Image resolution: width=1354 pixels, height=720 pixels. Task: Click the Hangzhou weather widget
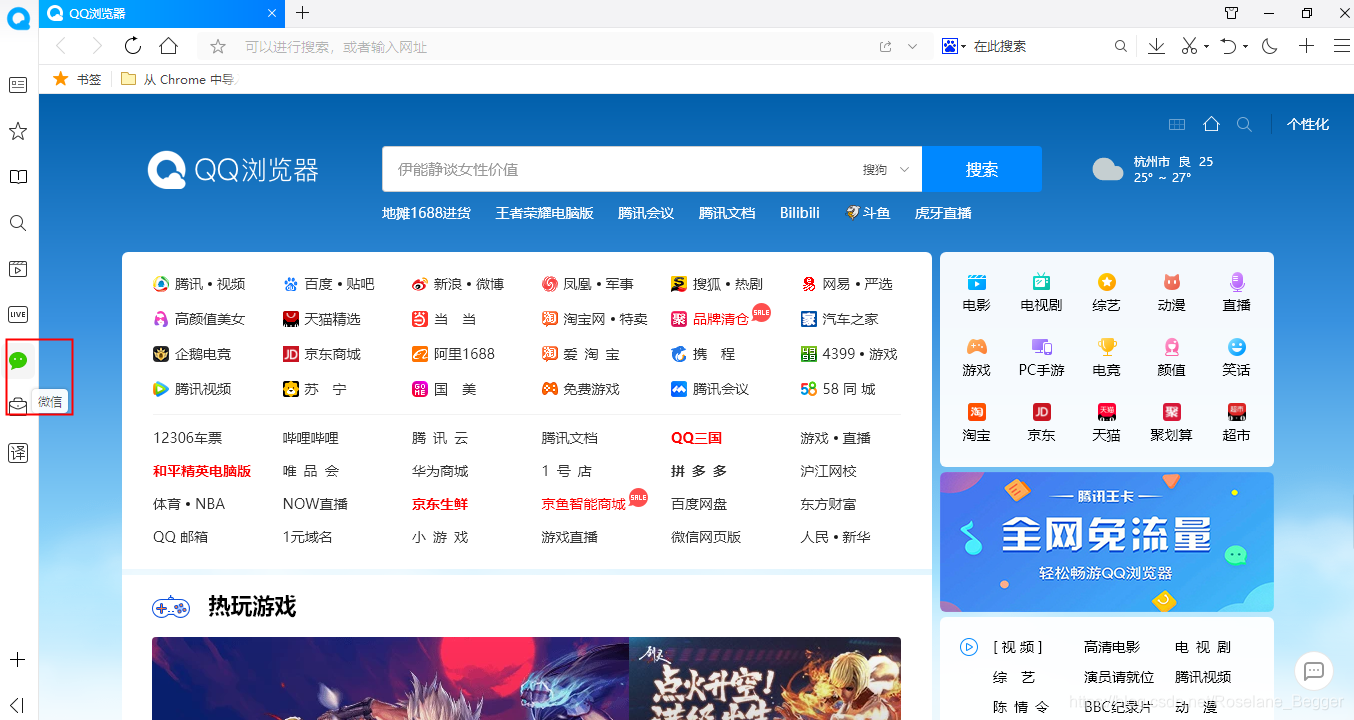1153,169
